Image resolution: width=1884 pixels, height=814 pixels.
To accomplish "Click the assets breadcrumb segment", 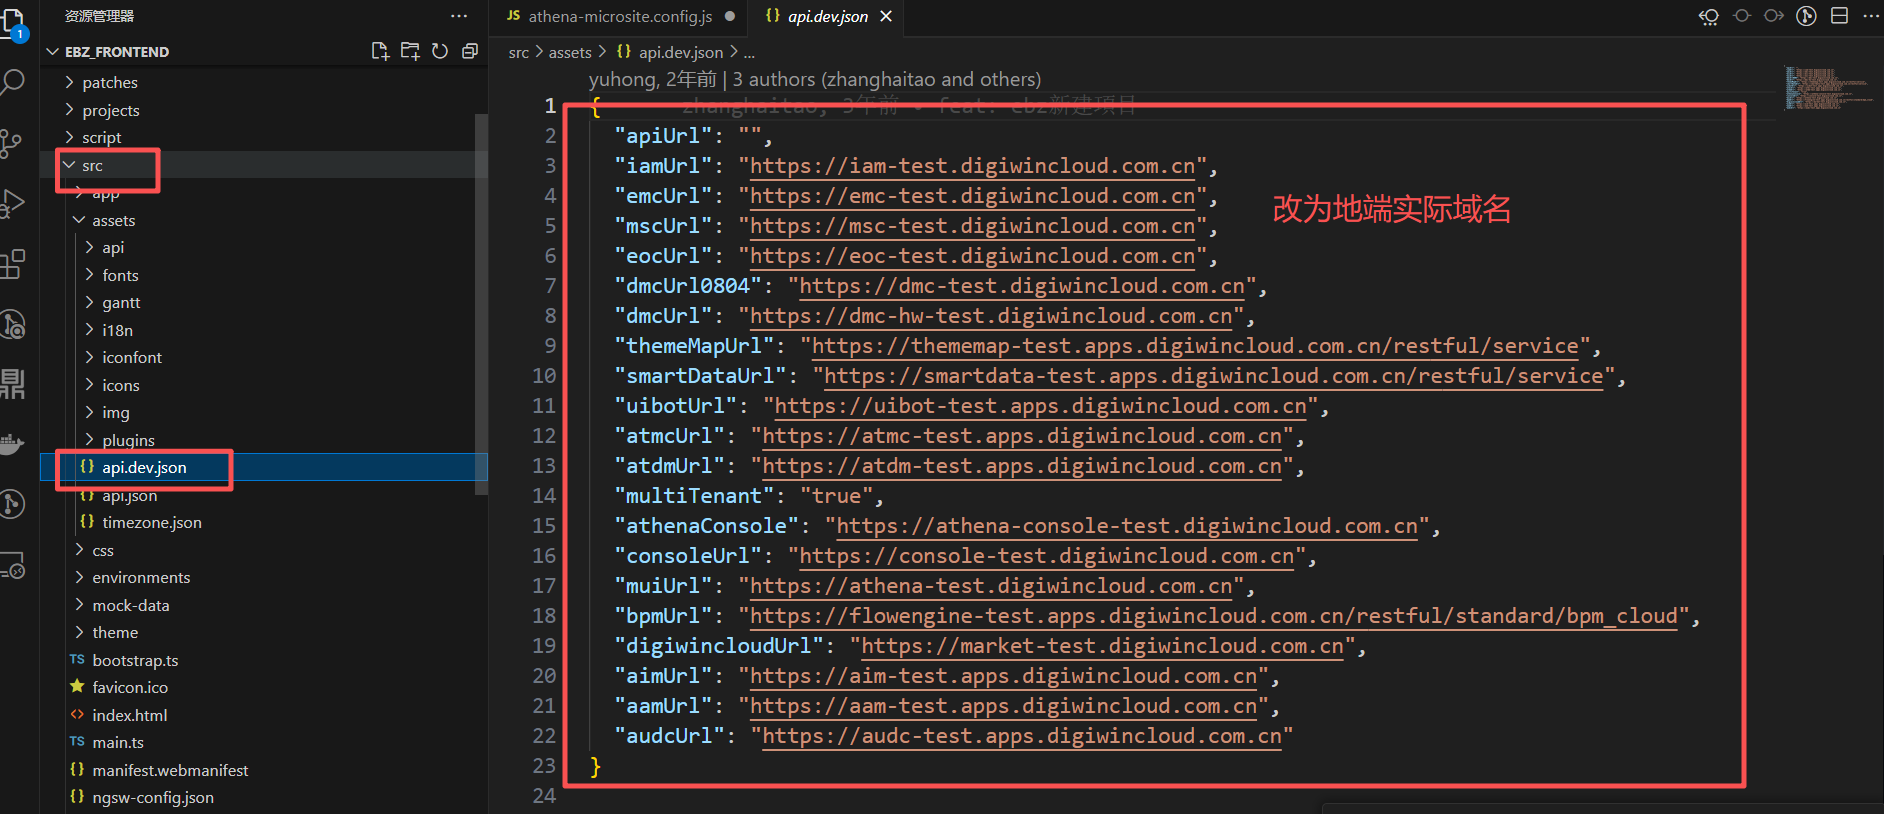I will [570, 53].
